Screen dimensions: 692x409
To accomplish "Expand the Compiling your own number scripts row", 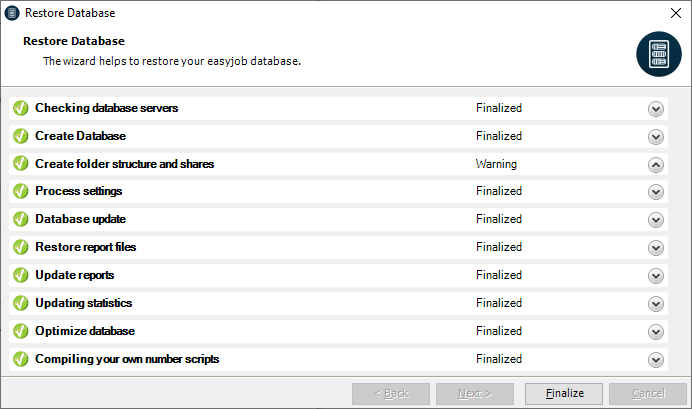I will pyautogui.click(x=656, y=360).
